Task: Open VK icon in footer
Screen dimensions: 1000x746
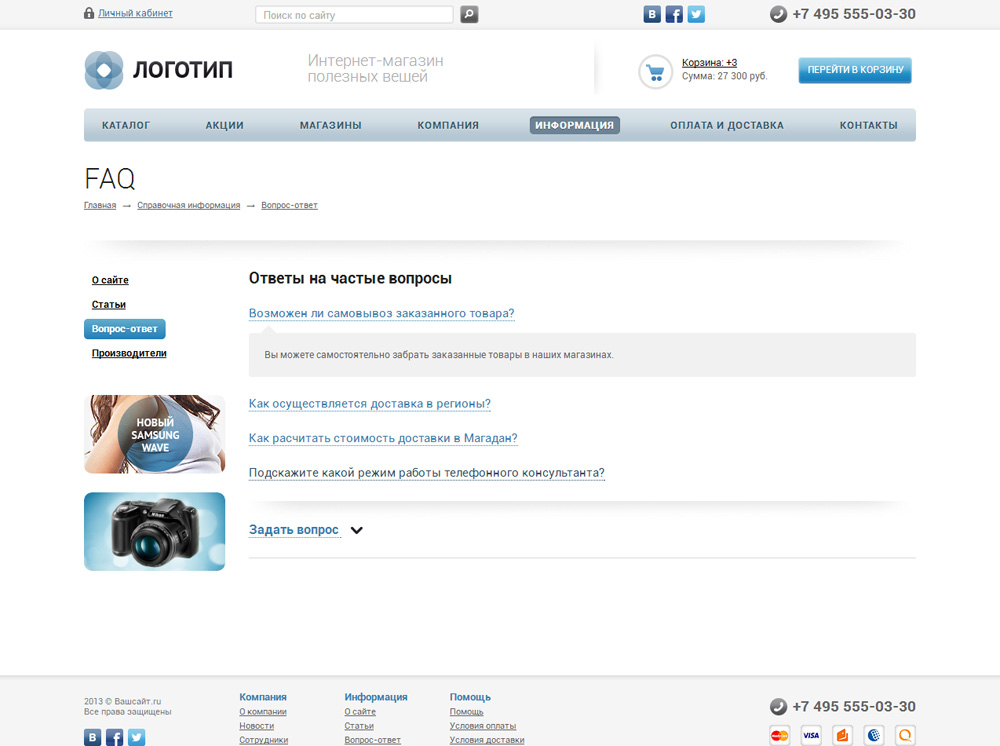Action: (92, 737)
